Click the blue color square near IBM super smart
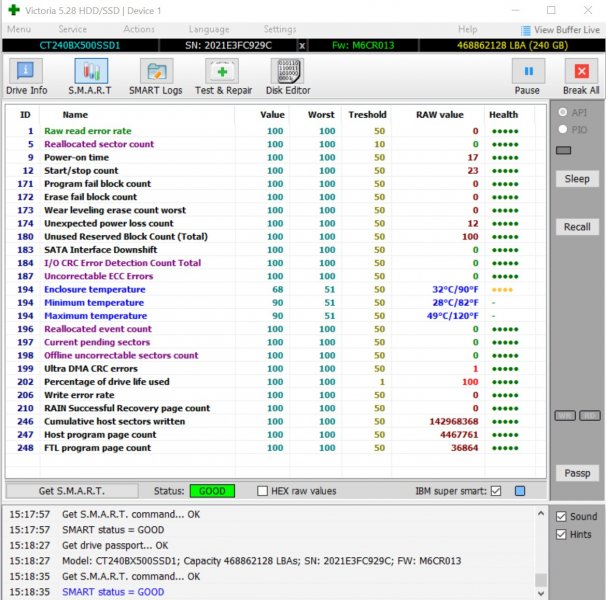Image resolution: width=606 pixels, height=600 pixels. (519, 491)
